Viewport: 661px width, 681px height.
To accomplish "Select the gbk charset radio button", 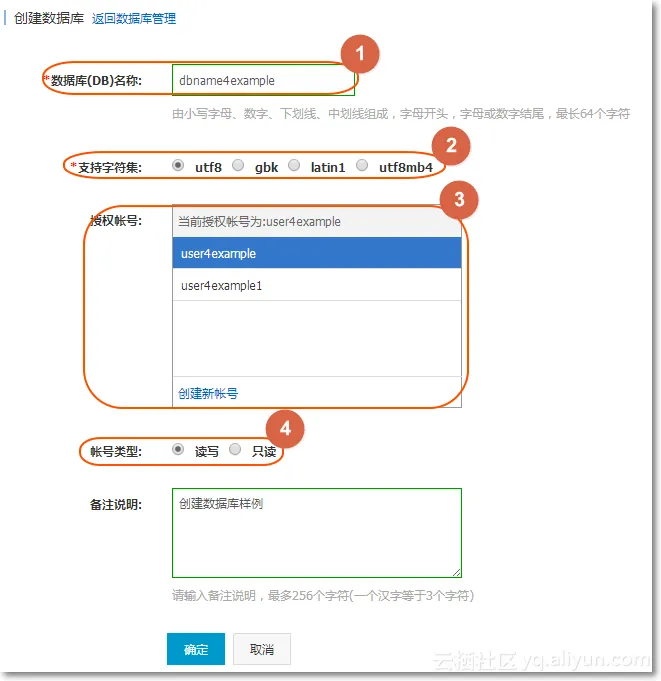I will pyautogui.click(x=238, y=165).
